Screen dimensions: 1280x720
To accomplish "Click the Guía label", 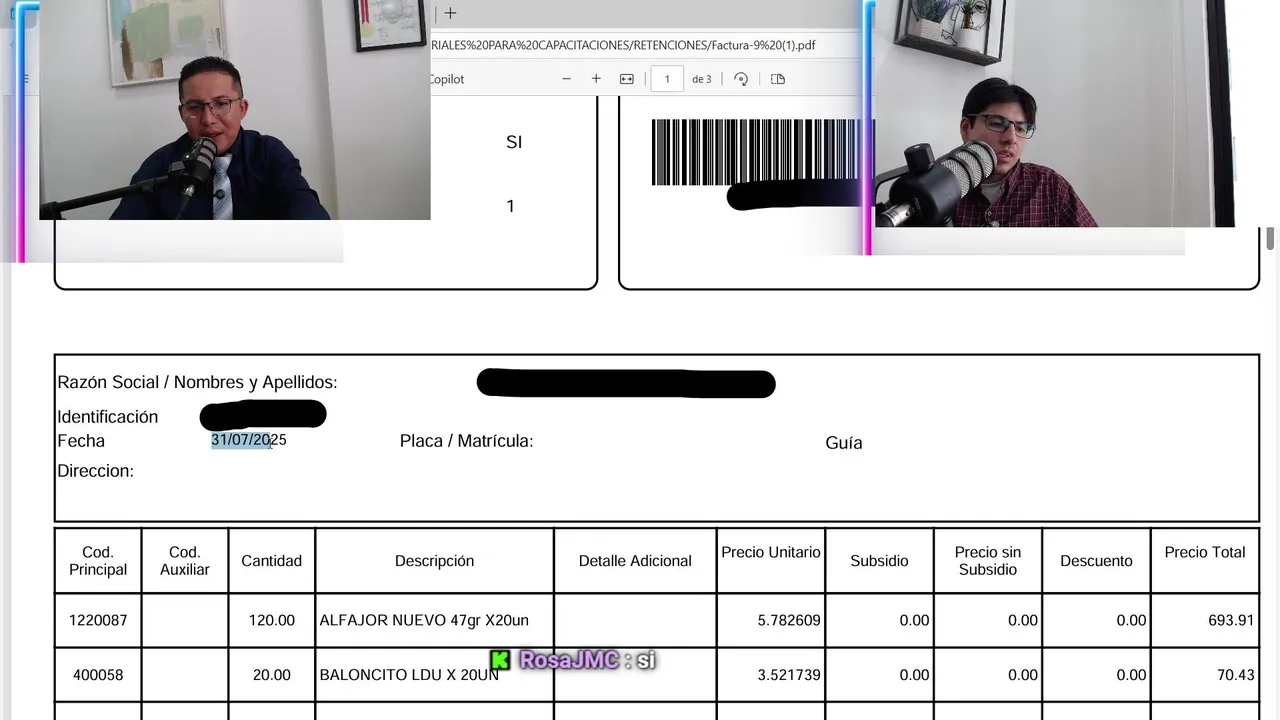I will coord(844,443).
